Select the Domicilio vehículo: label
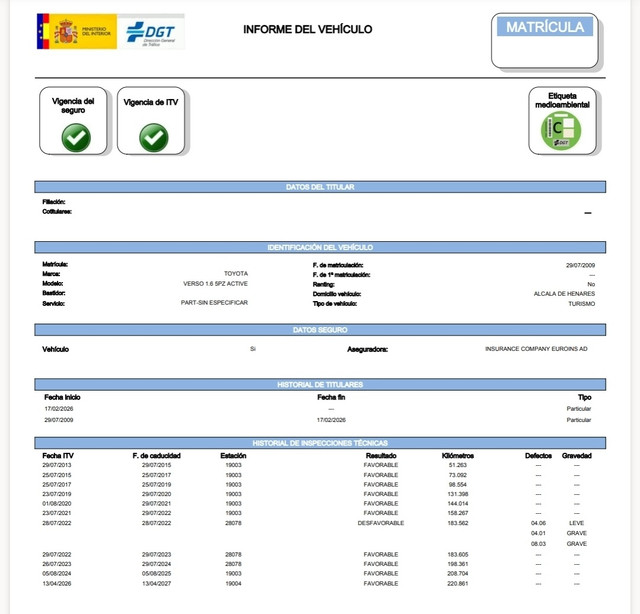640x614 pixels. (337, 294)
